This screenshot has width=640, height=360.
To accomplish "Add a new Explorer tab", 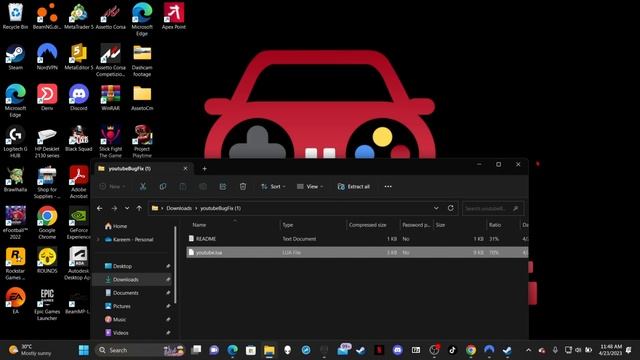I will [204, 169].
